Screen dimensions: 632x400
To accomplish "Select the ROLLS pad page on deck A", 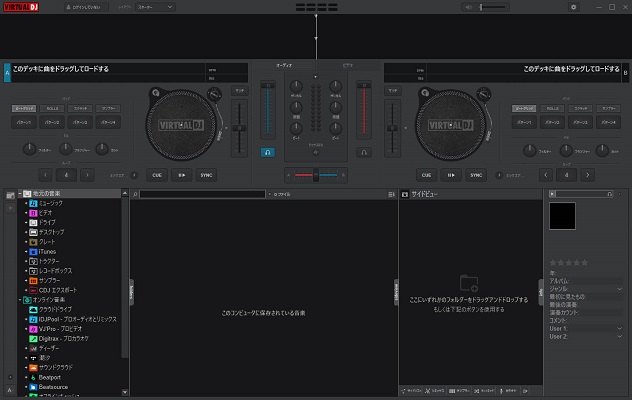I will coord(52,108).
